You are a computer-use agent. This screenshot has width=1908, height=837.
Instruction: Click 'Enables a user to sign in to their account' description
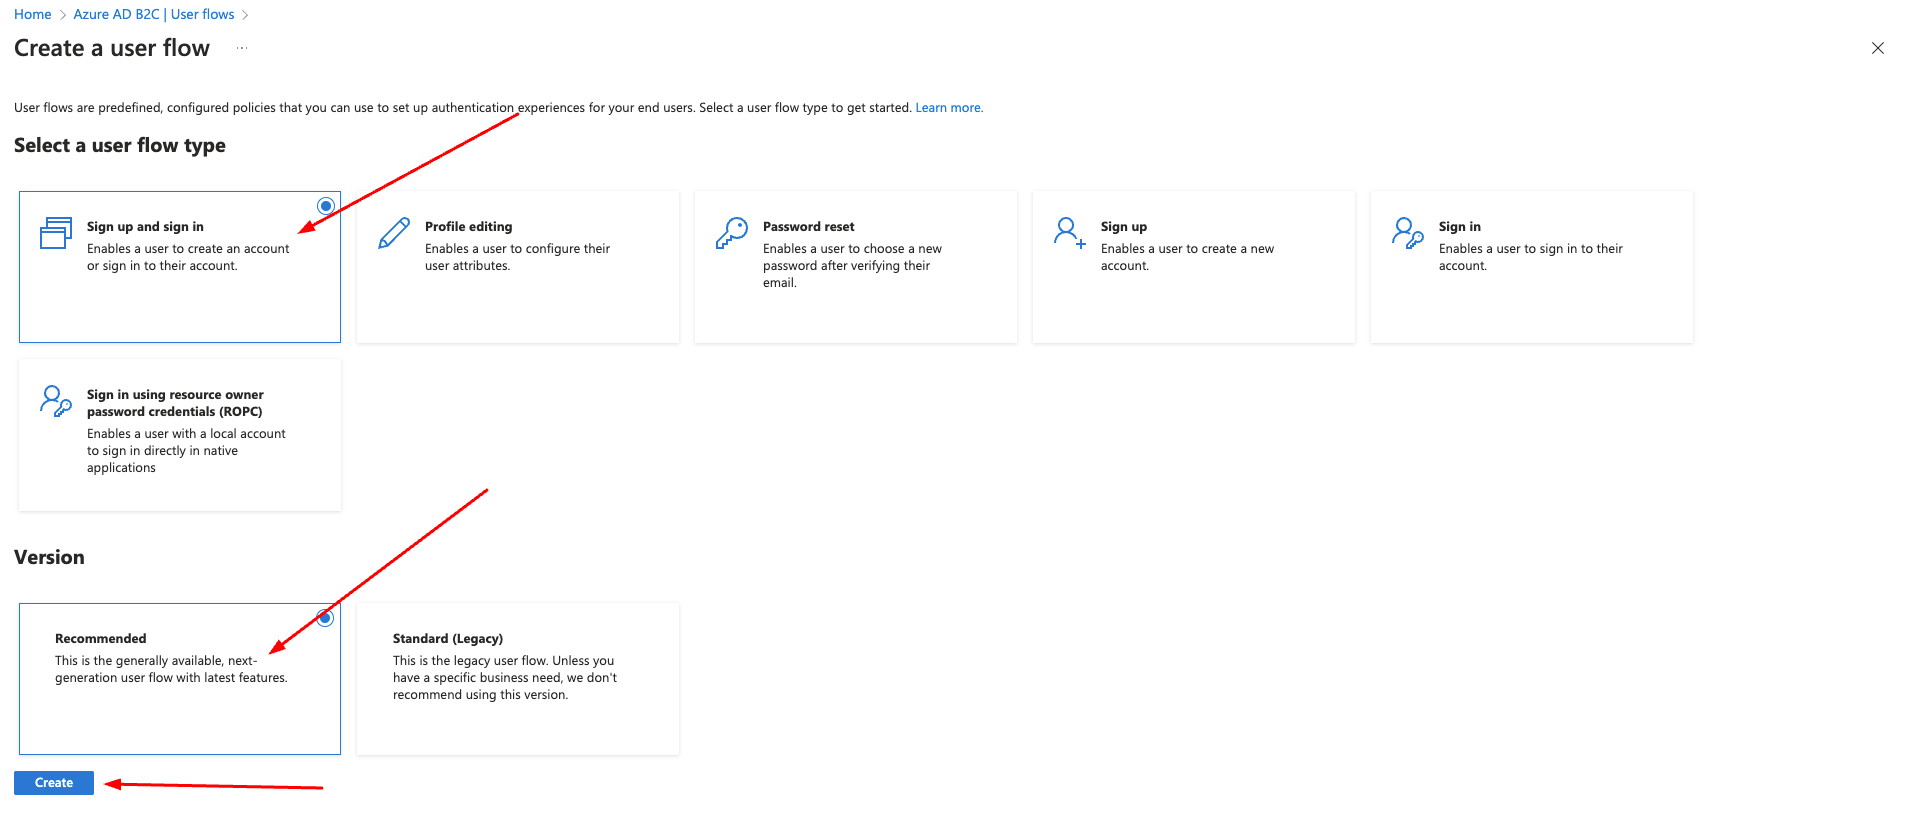pos(1531,257)
